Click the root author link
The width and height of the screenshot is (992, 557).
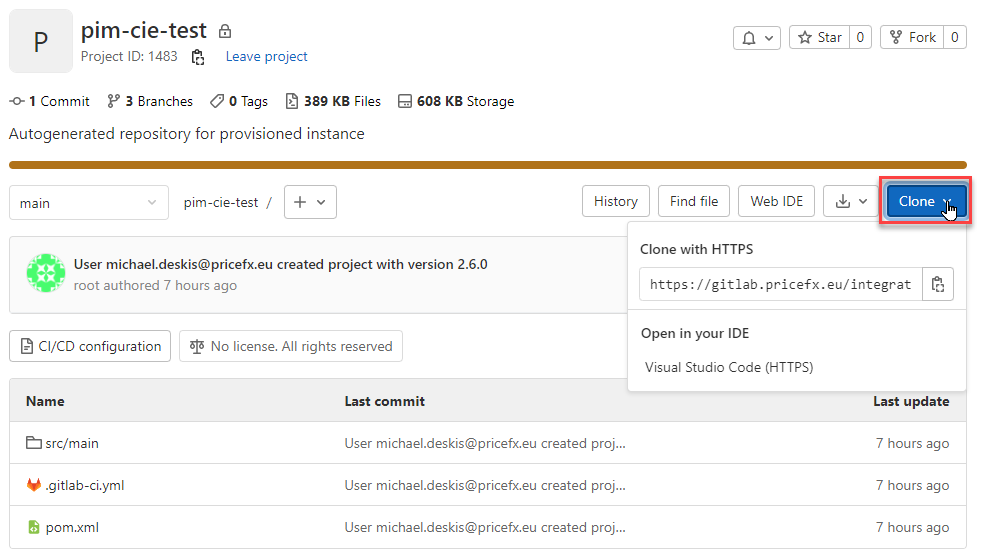point(87,285)
